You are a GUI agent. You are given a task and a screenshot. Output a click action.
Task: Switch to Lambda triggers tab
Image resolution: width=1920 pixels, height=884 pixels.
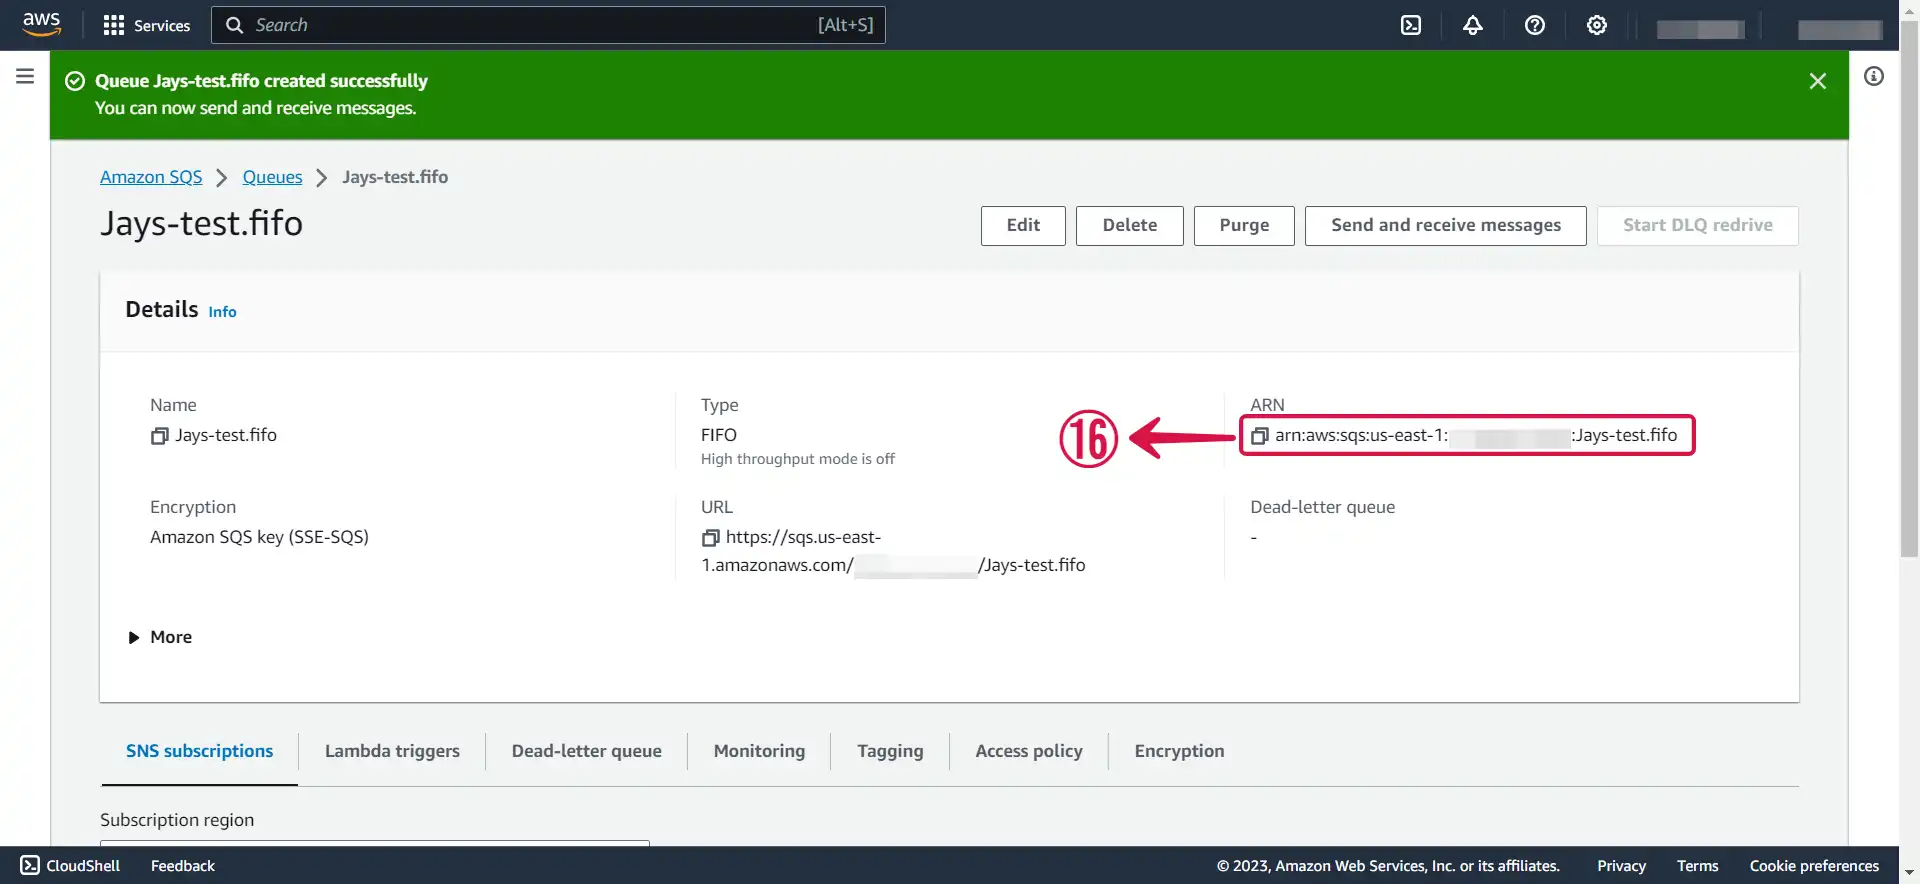(x=392, y=751)
